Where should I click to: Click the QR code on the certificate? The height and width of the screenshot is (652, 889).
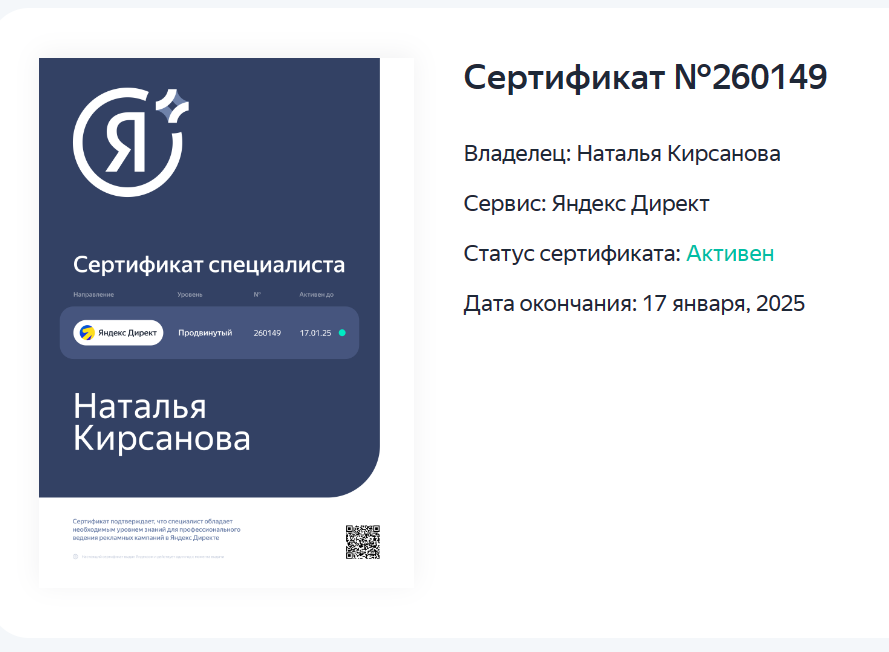[362, 542]
